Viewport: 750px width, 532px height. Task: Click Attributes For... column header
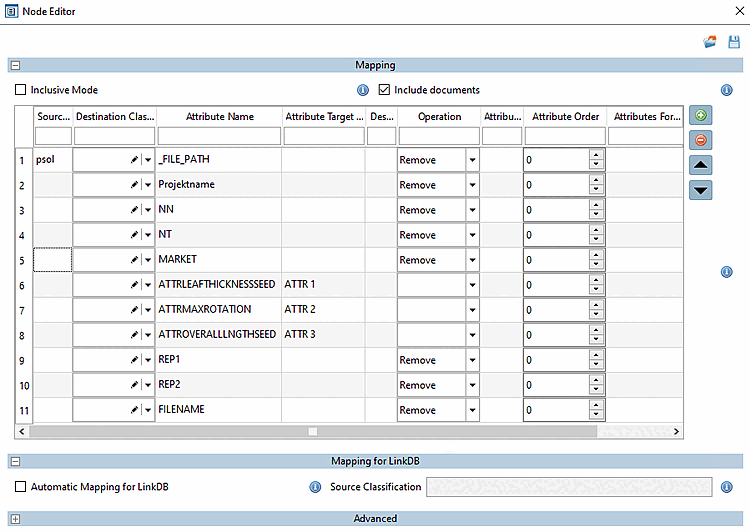(646, 117)
